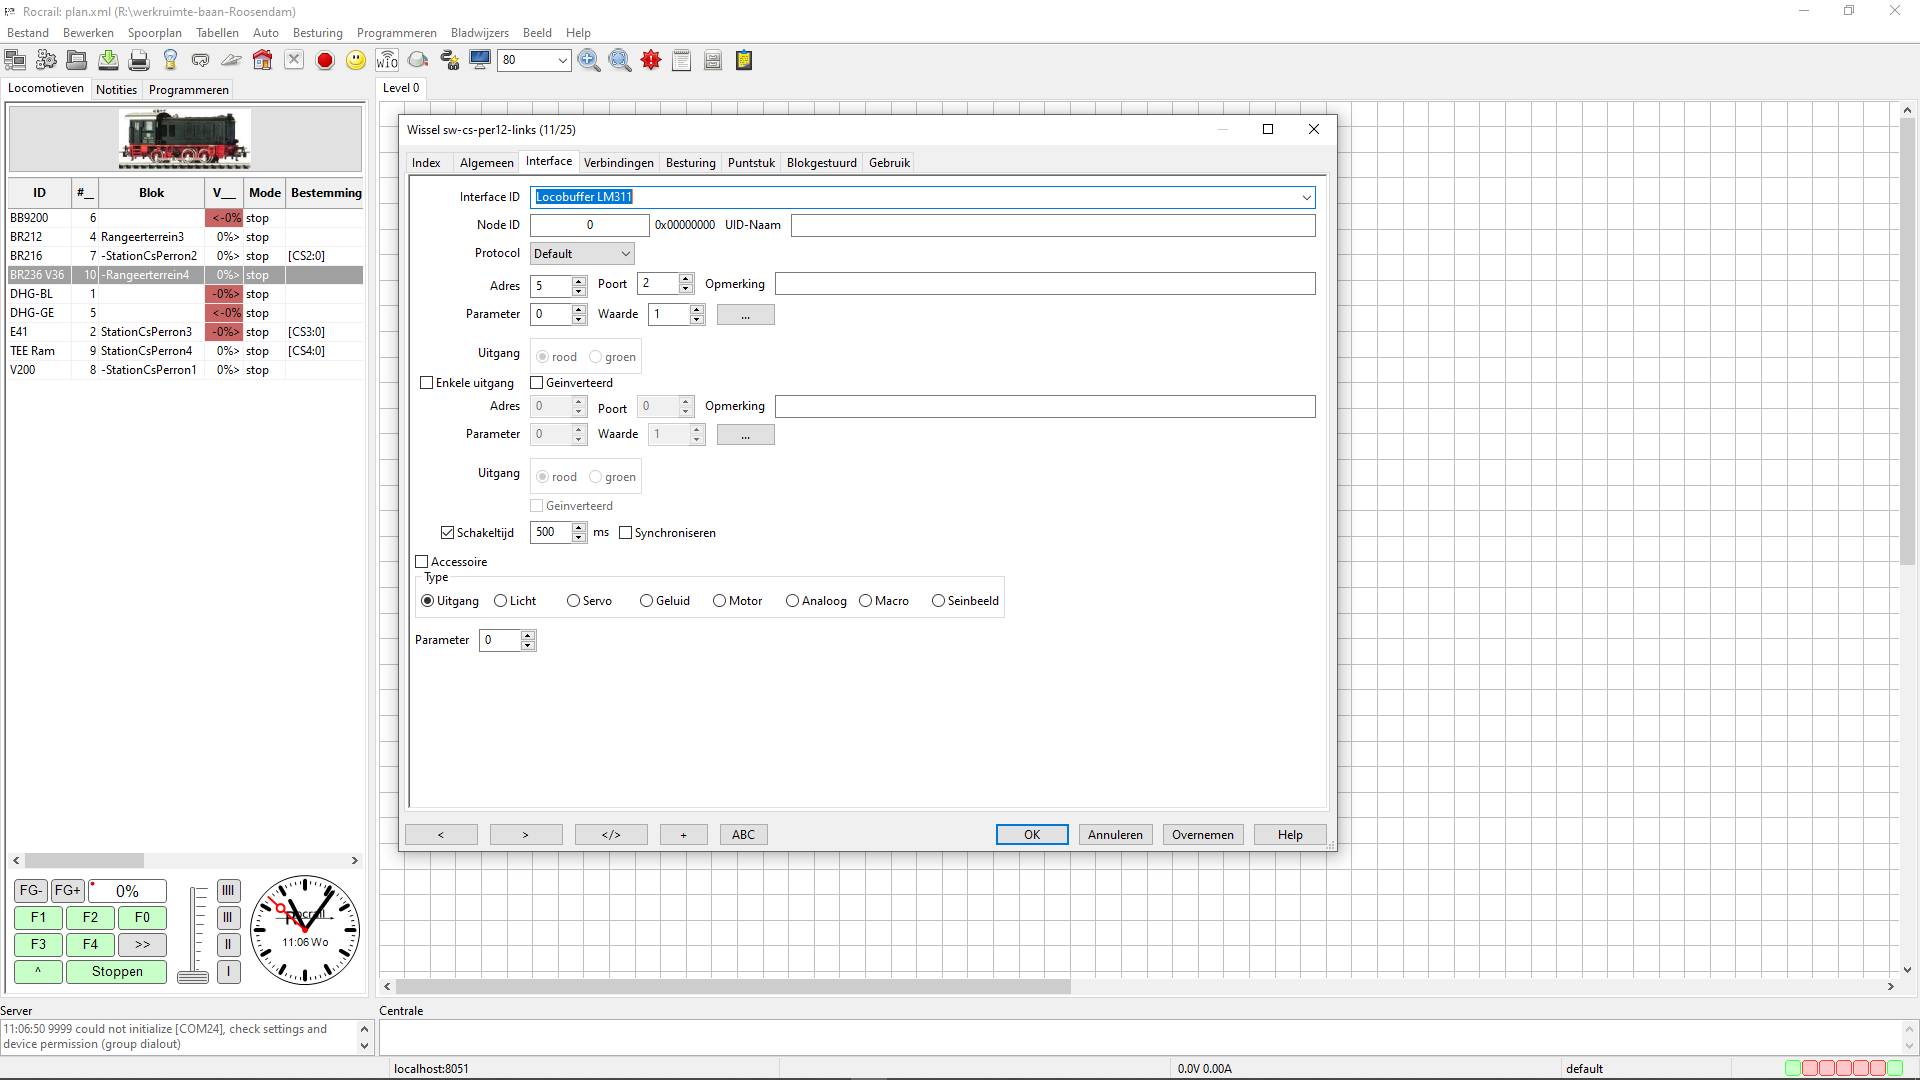Click the zoom-in magnifier icon
Image resolution: width=1920 pixels, height=1080 pixels.
pyautogui.click(x=589, y=60)
